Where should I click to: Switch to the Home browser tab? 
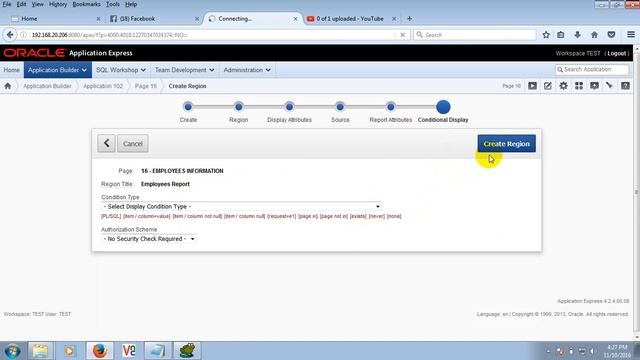[55, 19]
